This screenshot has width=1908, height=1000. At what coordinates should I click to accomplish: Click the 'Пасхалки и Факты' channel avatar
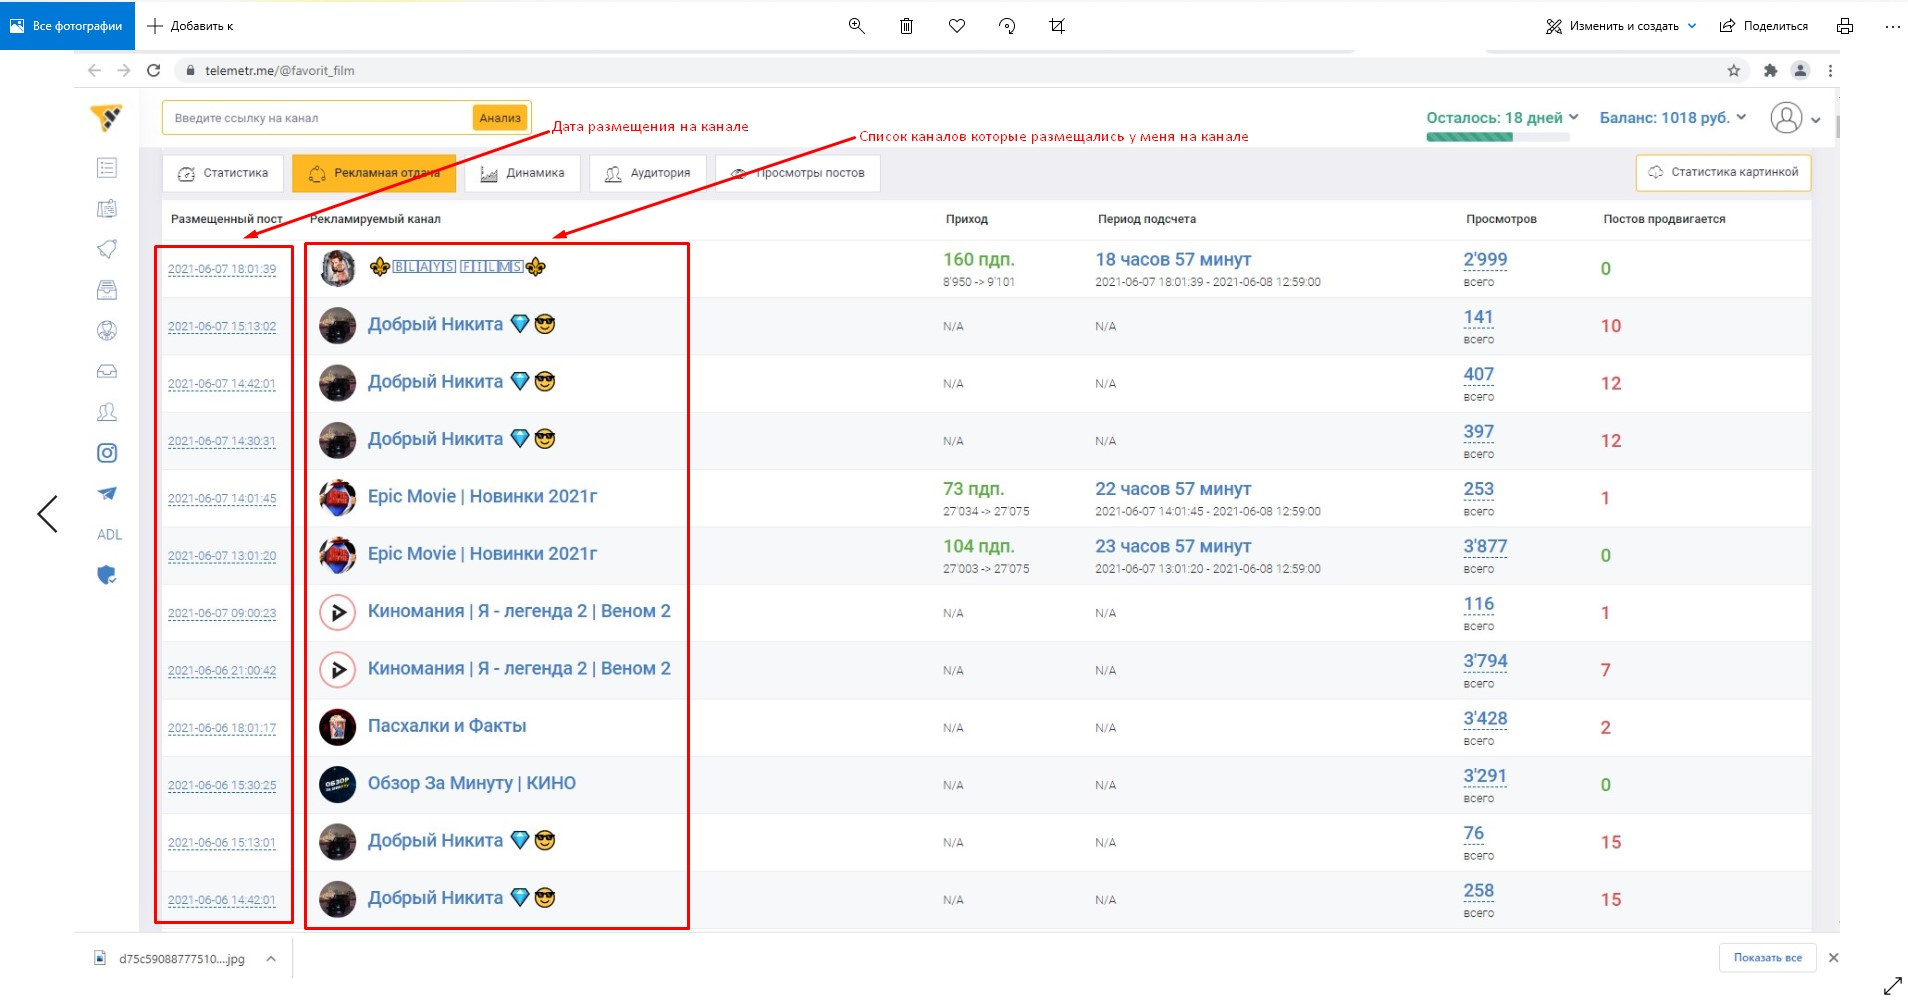338,727
